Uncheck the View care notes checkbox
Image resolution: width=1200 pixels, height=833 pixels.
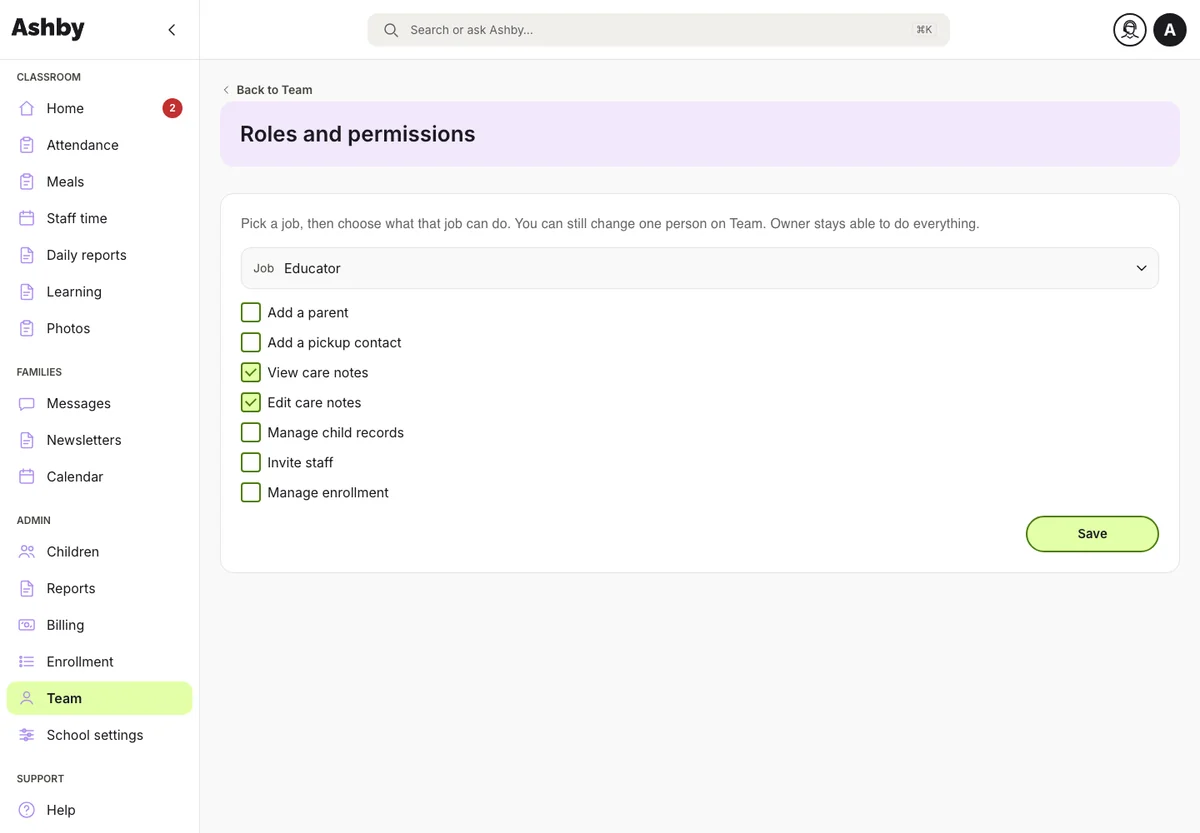tap(251, 372)
